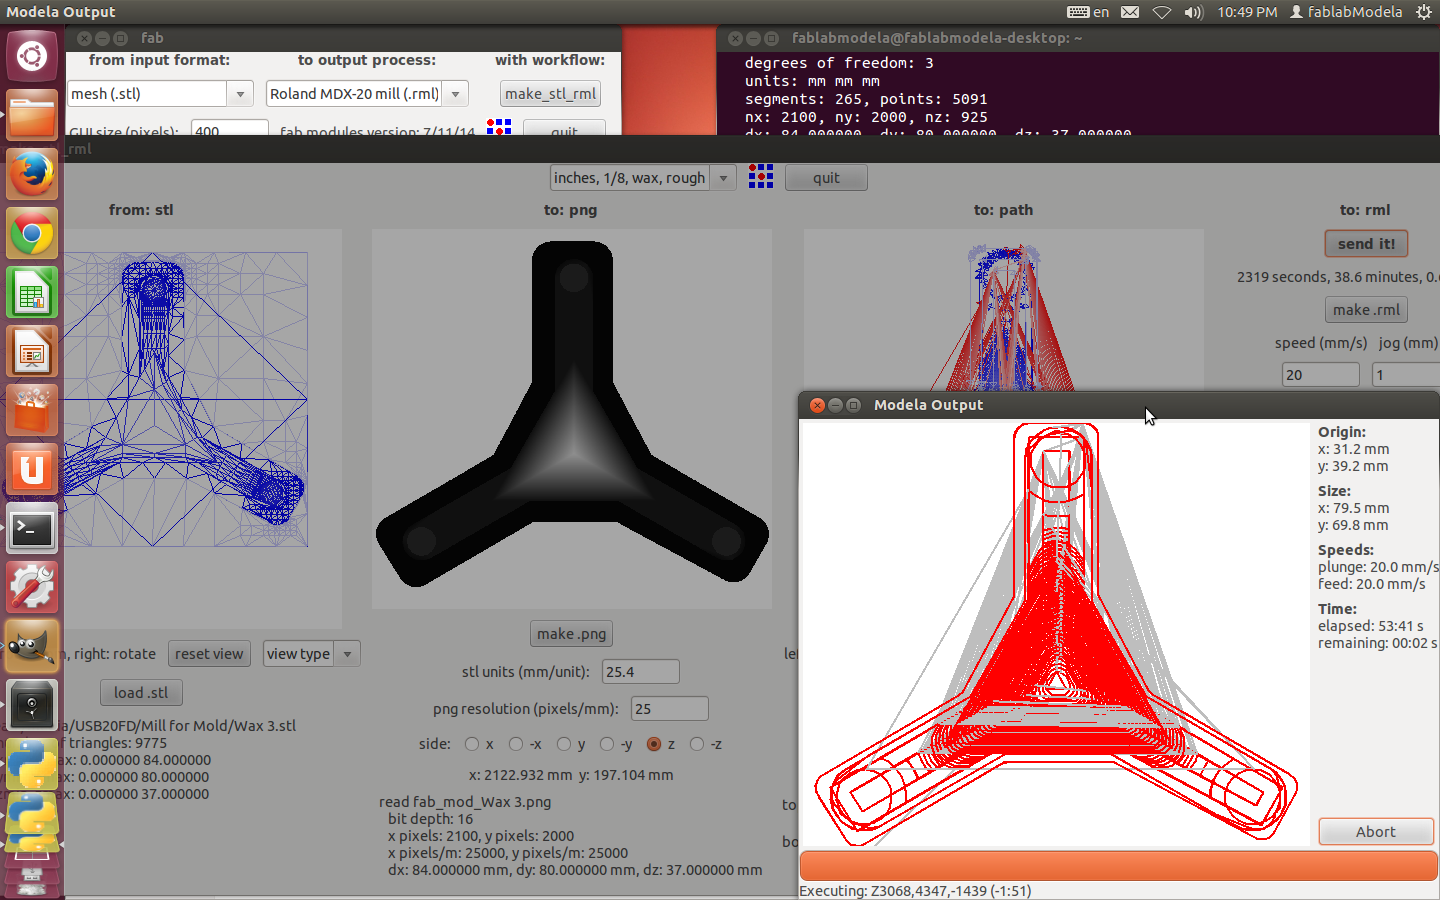Click the red-blue grid icon in fab window
Viewport: 1440px width, 900px height.
tap(499, 126)
